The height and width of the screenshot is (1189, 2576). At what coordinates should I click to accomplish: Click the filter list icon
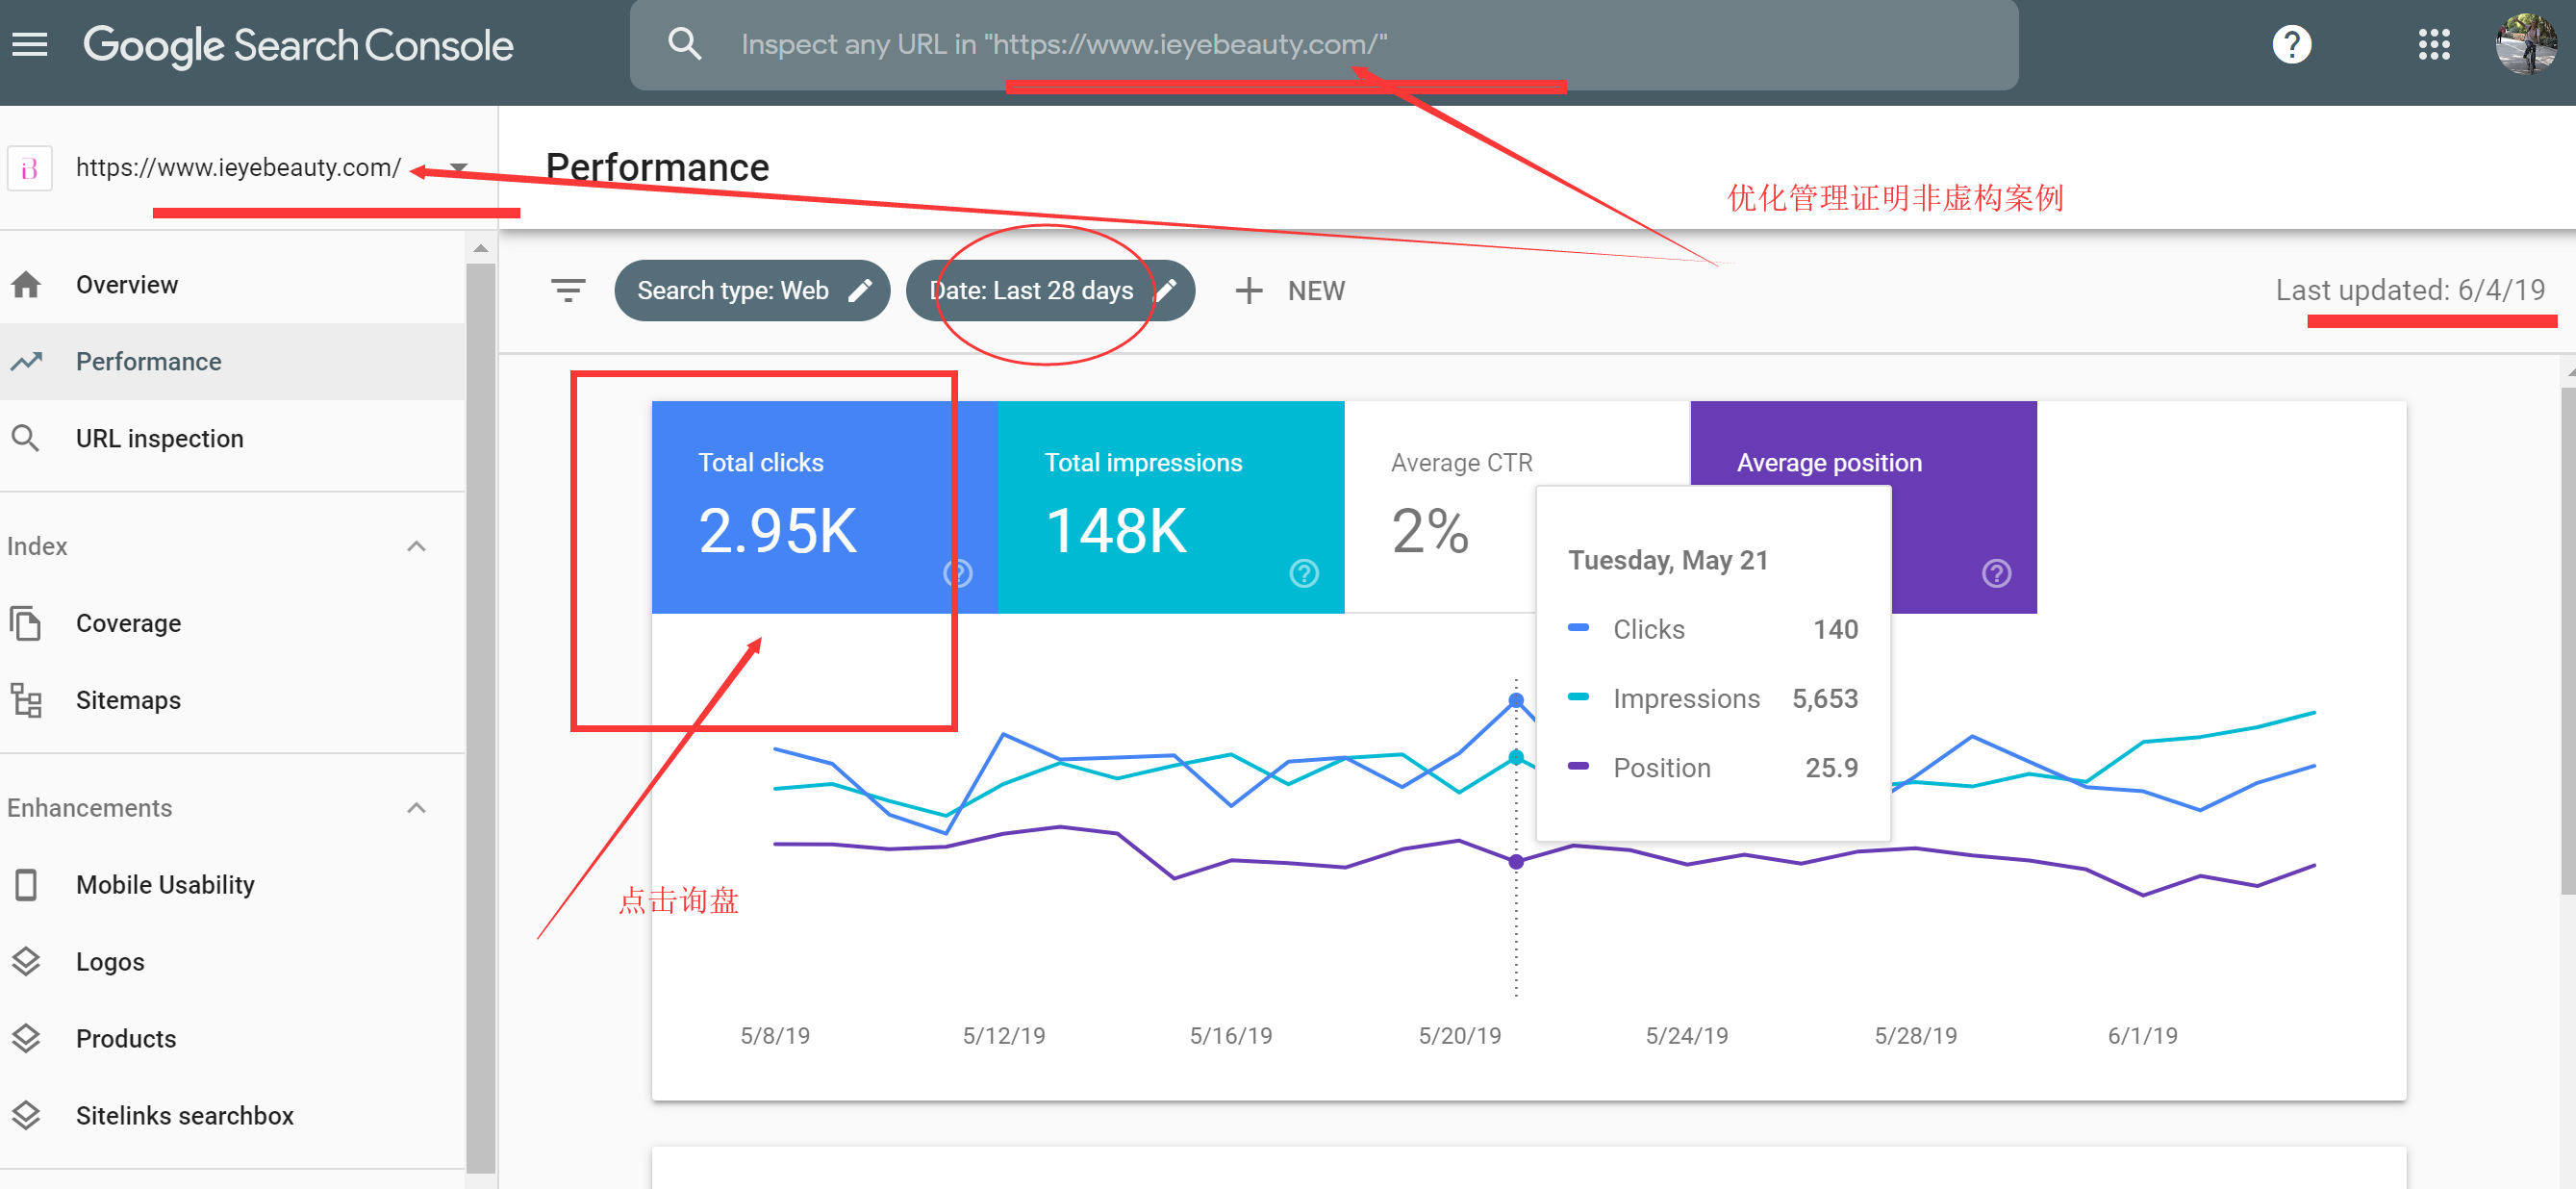tap(568, 291)
